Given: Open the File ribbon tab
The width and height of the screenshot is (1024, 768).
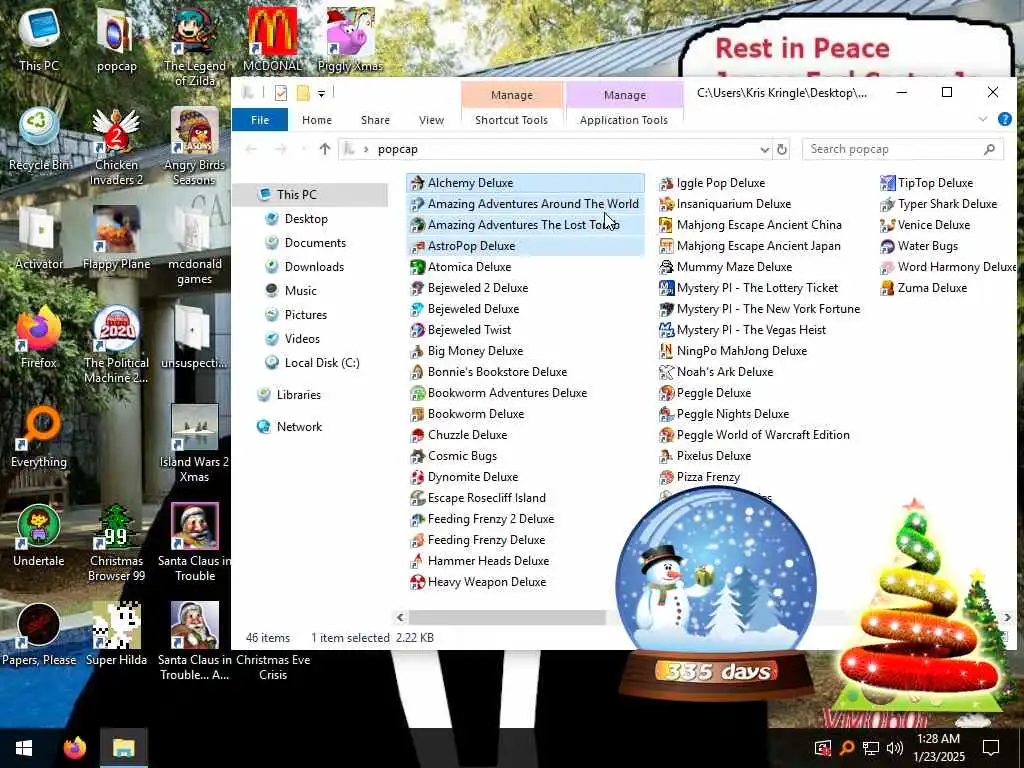Looking at the screenshot, I should tap(260, 120).
